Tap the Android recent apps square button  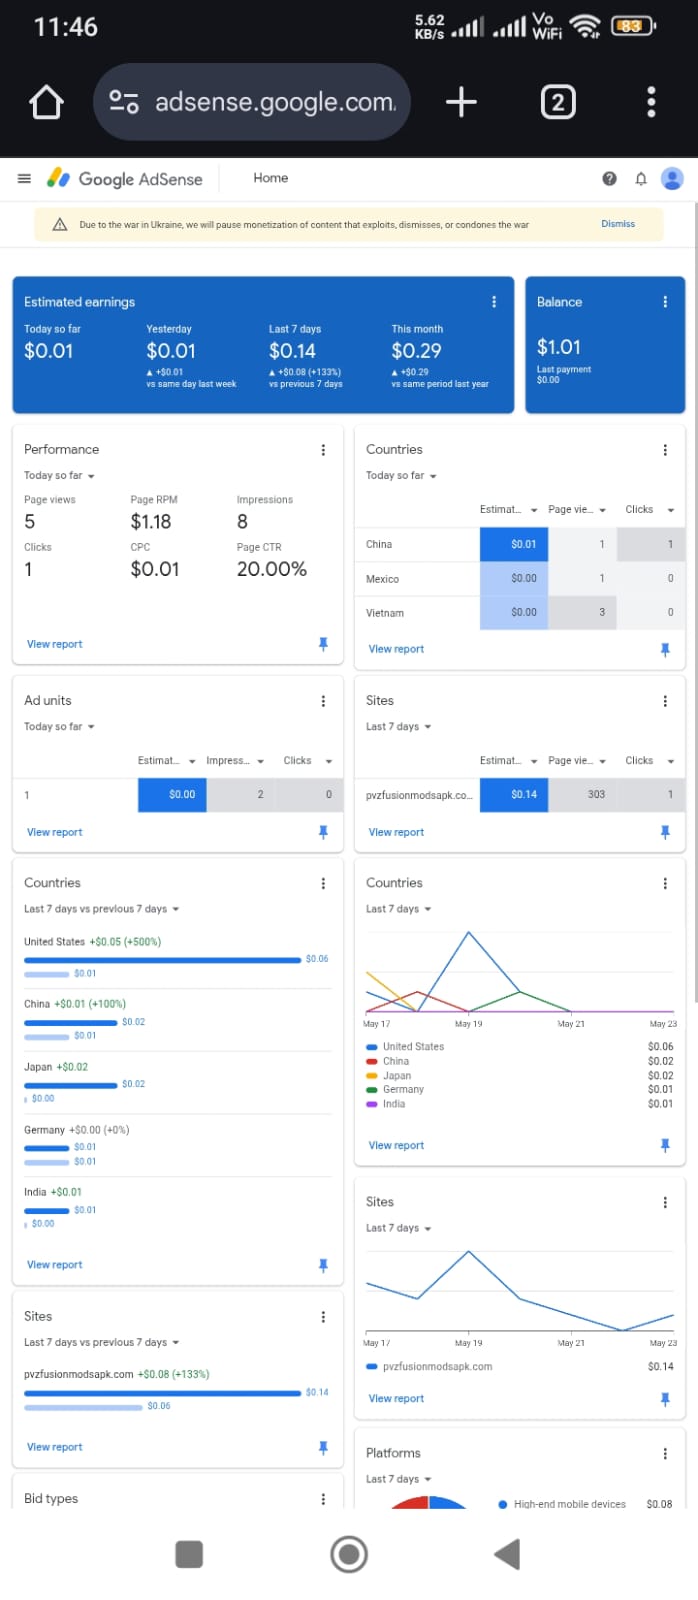pos(189,1554)
